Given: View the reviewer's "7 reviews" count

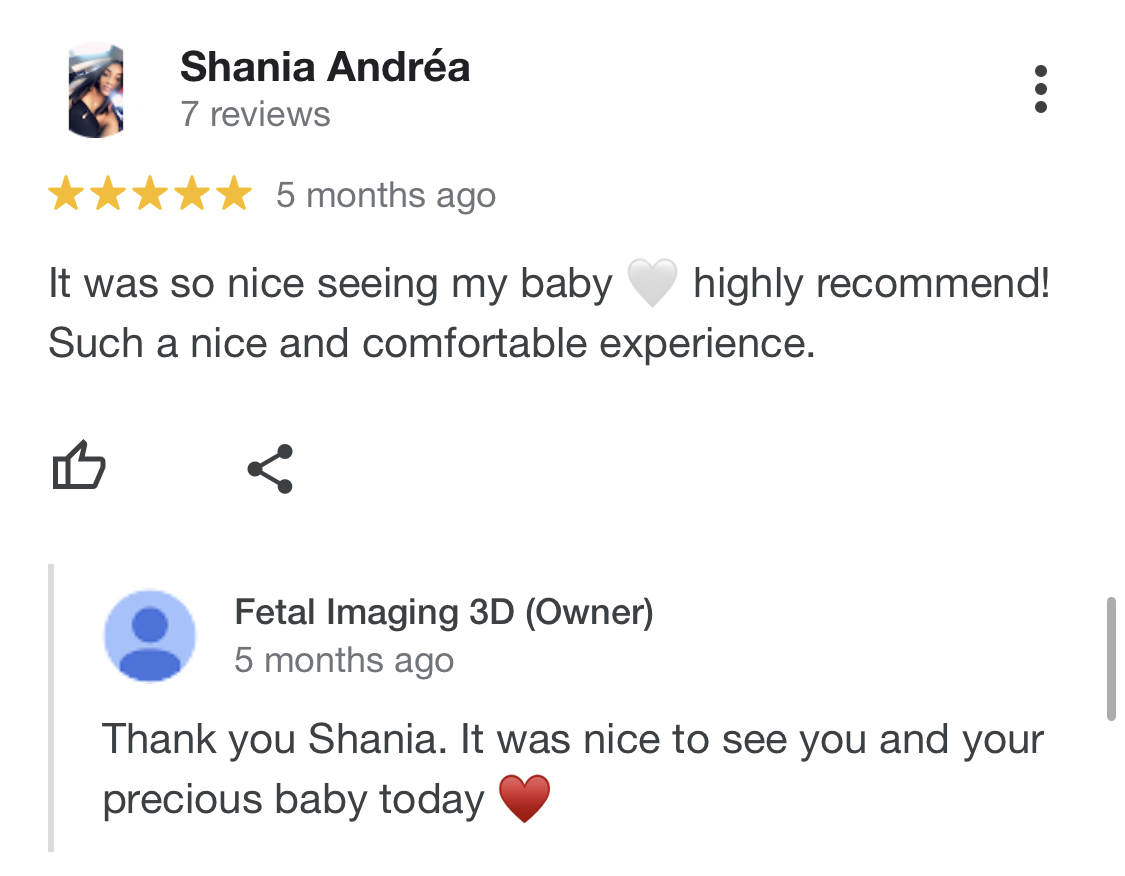Looking at the screenshot, I should (255, 114).
